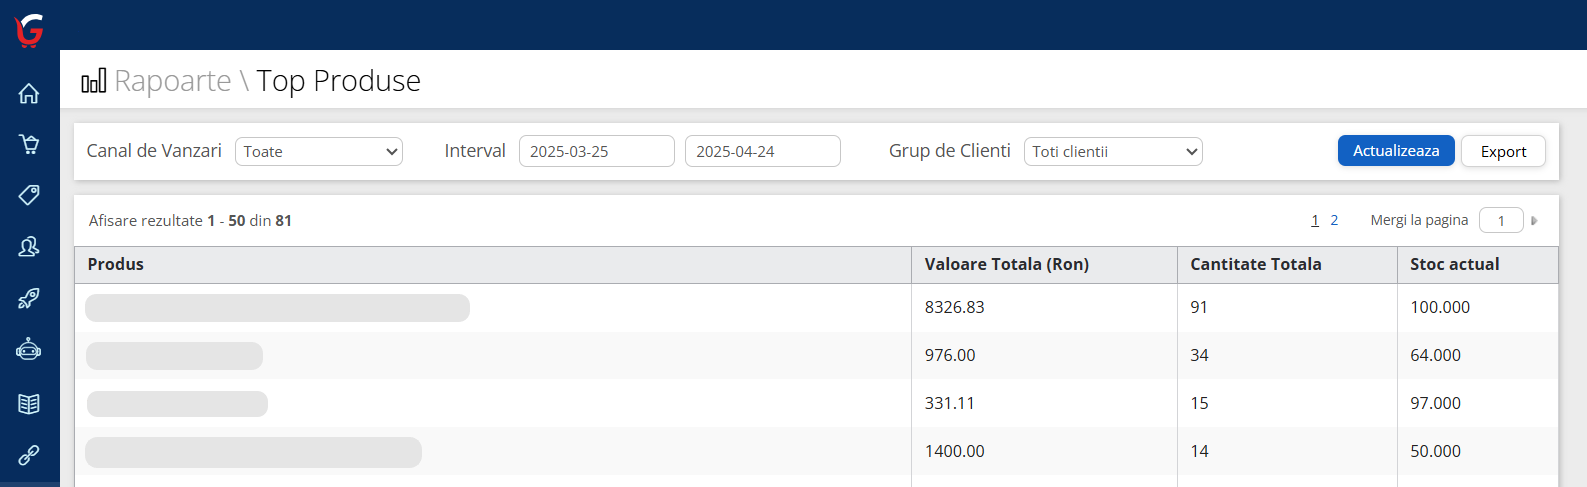Viewport: 1587px width, 487px height.
Task: Expand the Grup de Clienti dropdown
Action: 1112,152
